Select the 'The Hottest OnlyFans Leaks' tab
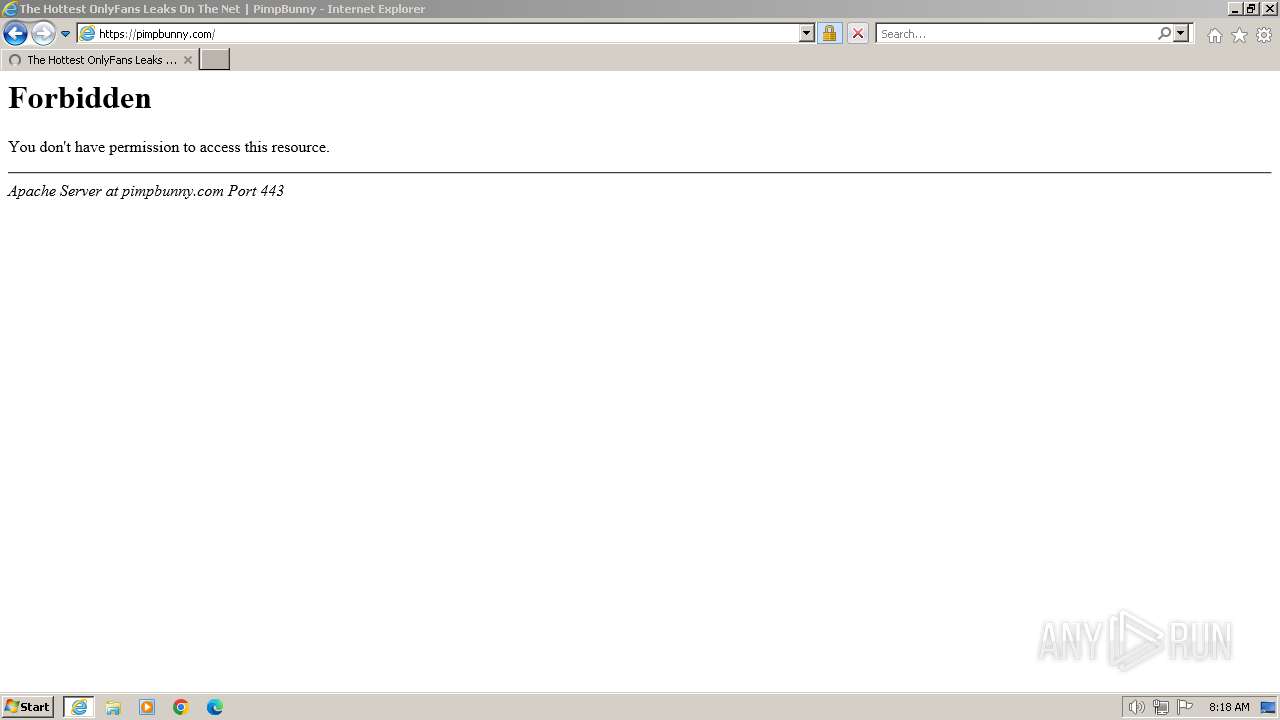Viewport: 1280px width, 720px height. 100,60
